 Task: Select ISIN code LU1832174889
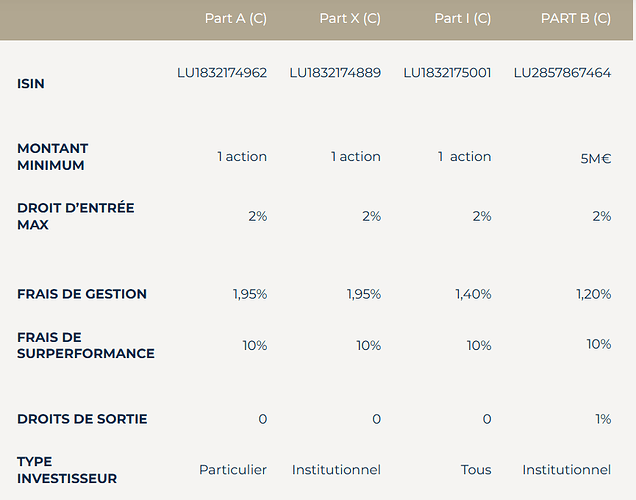(335, 73)
